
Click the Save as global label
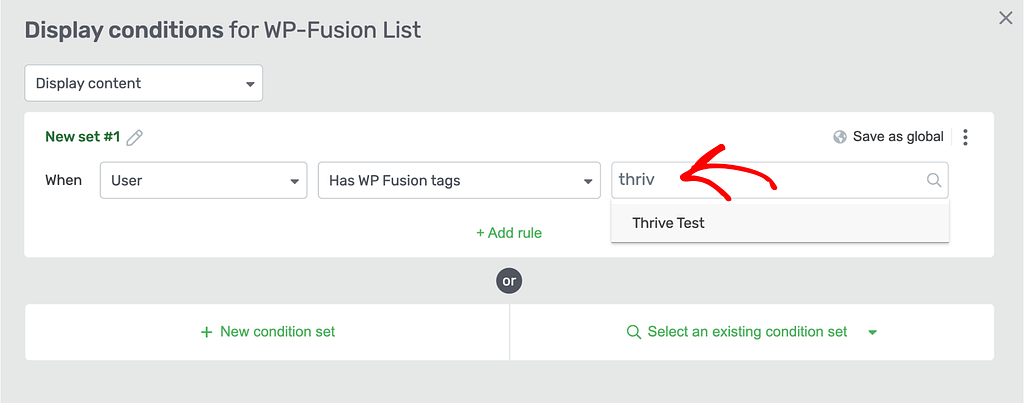(898, 137)
